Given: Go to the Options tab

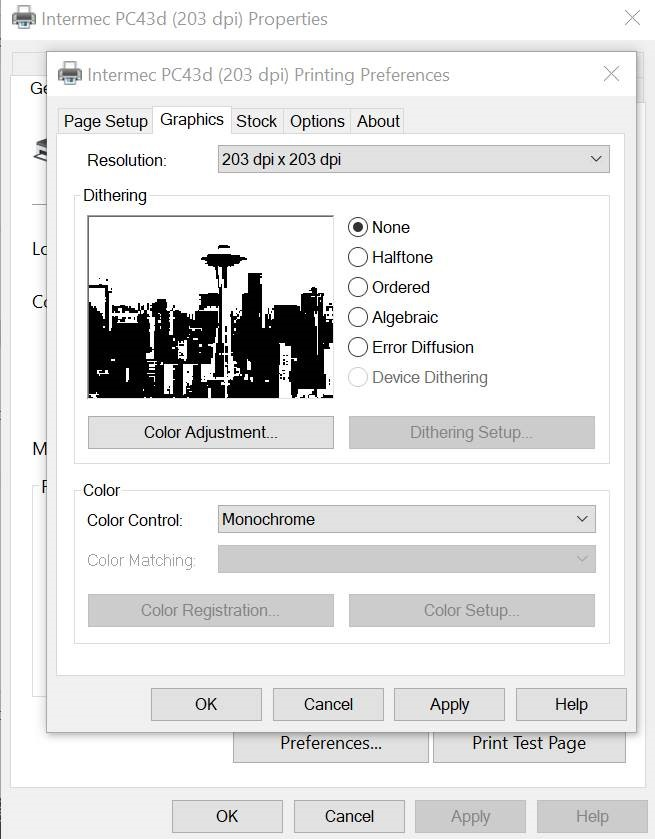Looking at the screenshot, I should [317, 121].
